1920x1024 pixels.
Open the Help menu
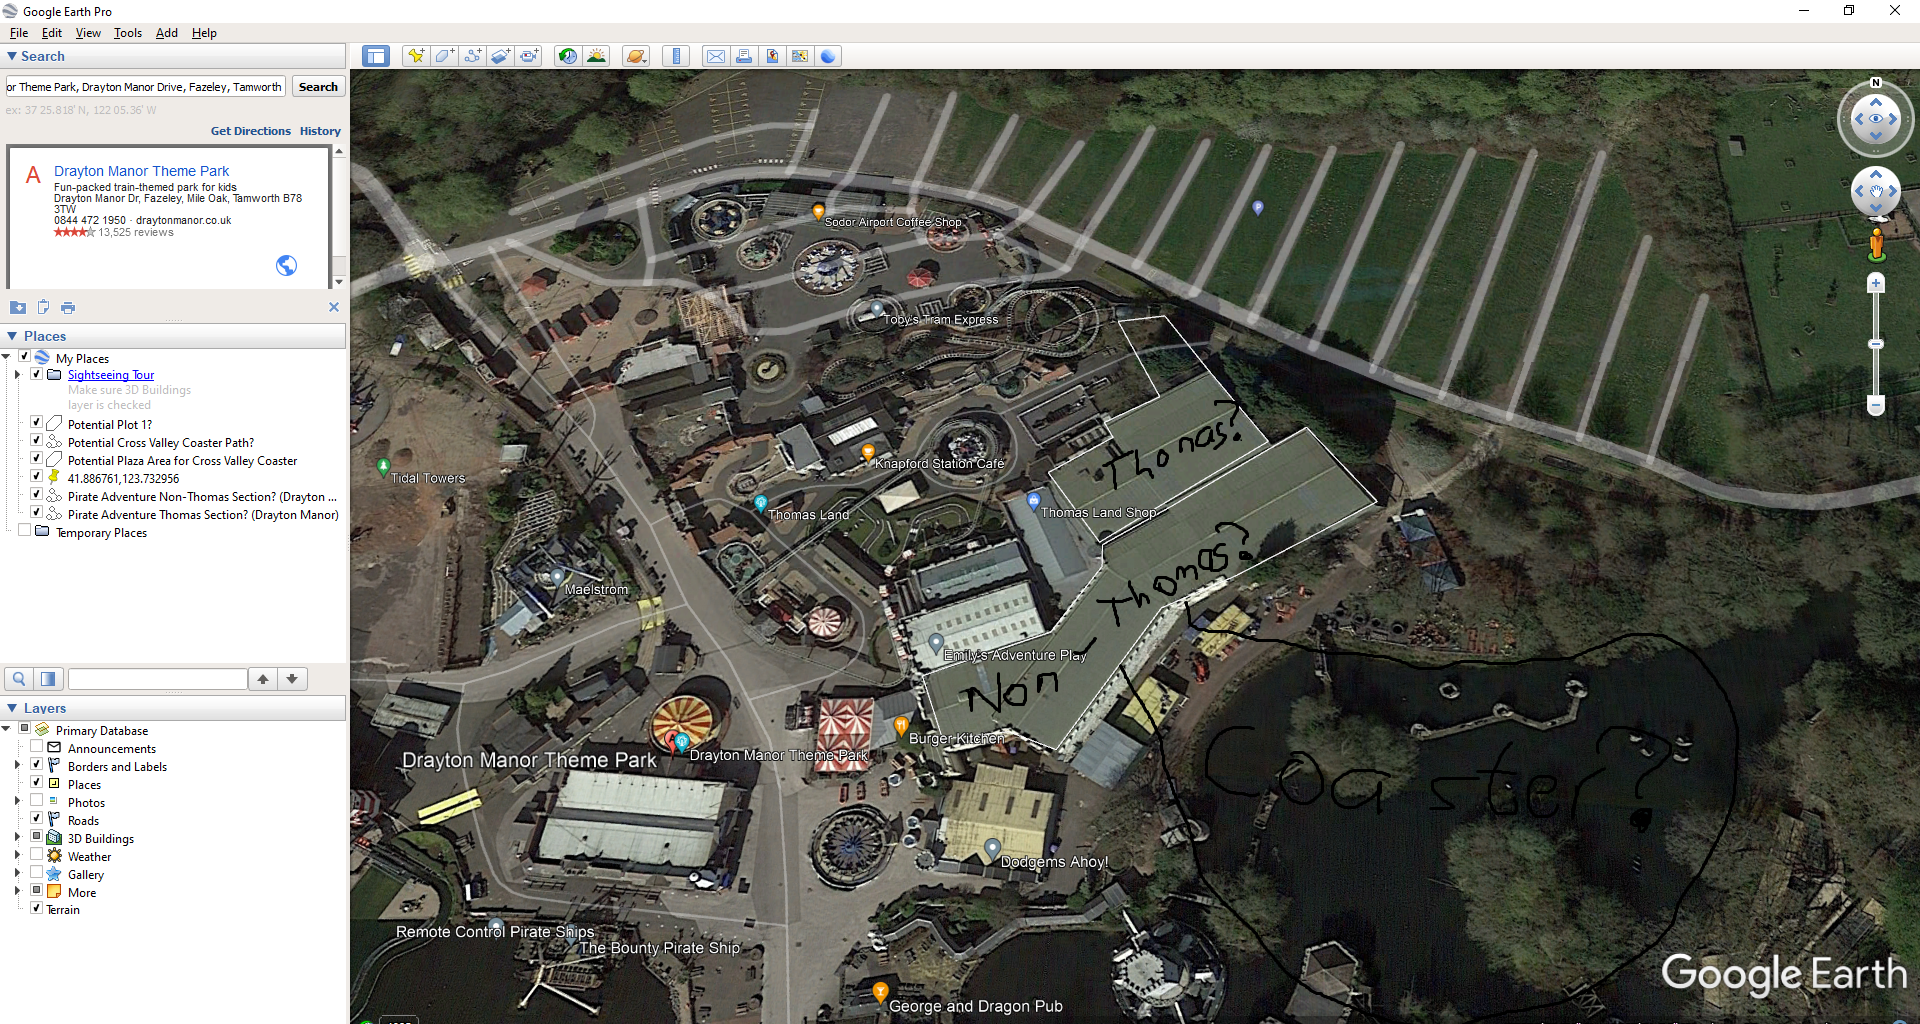coord(204,33)
